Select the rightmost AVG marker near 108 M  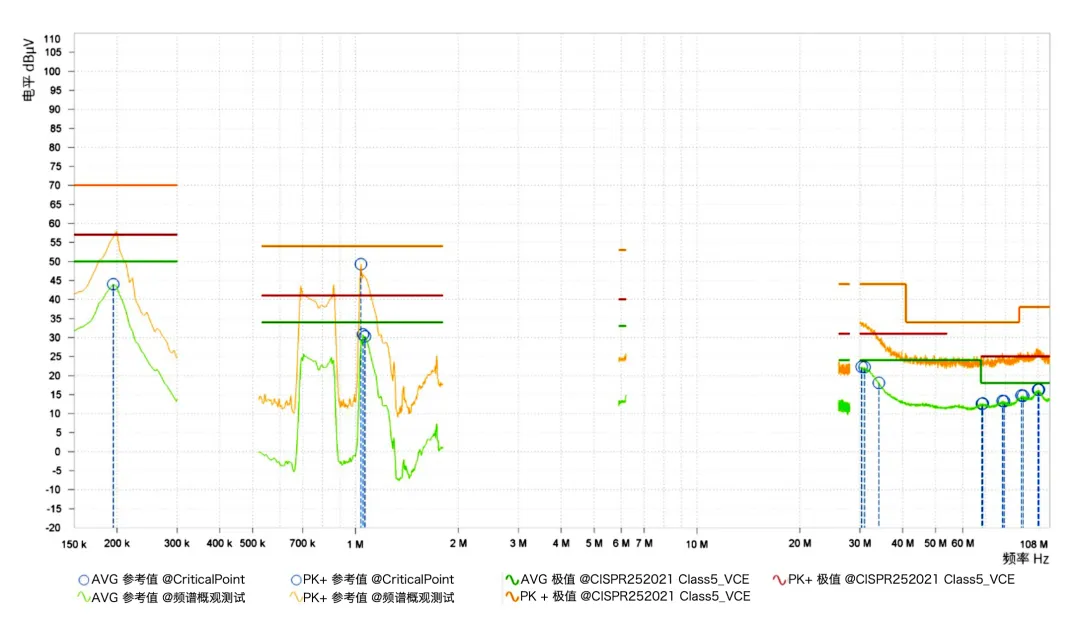(1038, 390)
